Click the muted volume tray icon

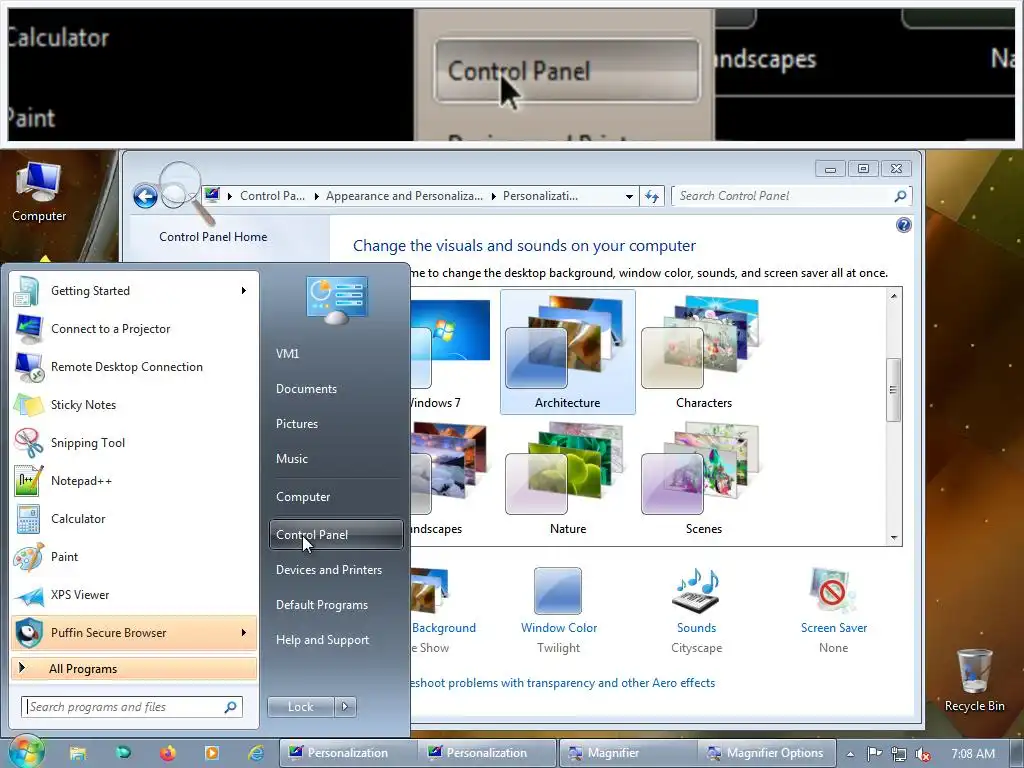tap(922, 754)
